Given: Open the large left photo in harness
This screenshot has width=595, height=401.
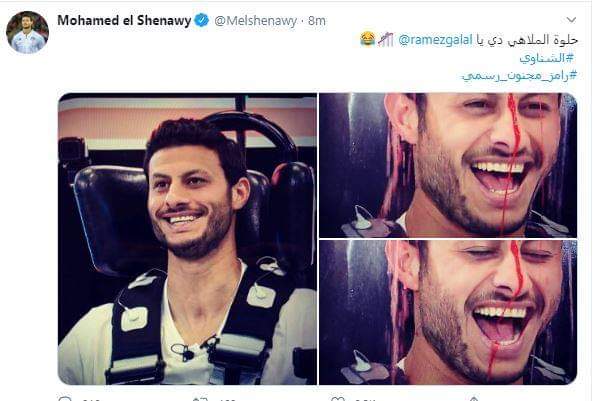Looking at the screenshot, I should 187,239.
